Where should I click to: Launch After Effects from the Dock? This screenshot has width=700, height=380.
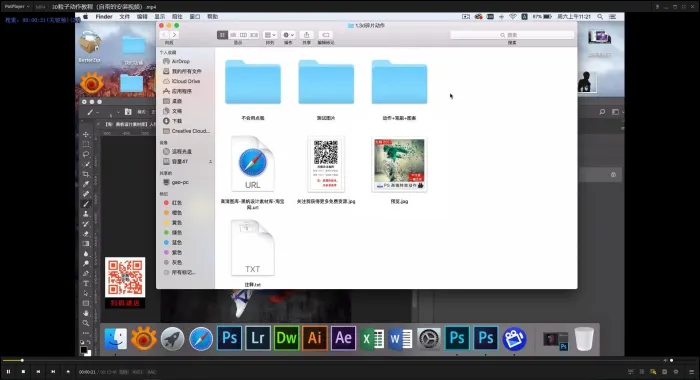click(343, 338)
